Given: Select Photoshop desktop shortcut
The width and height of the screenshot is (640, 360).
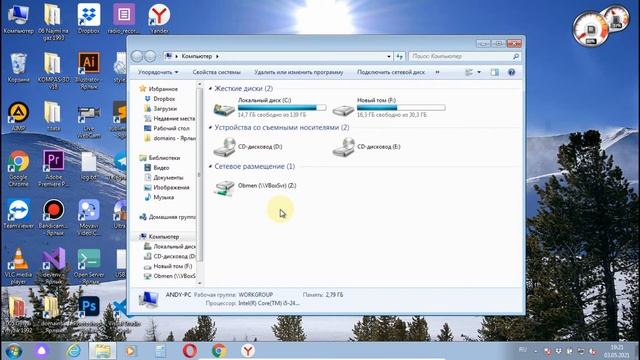Looking at the screenshot, I should [x=89, y=307].
